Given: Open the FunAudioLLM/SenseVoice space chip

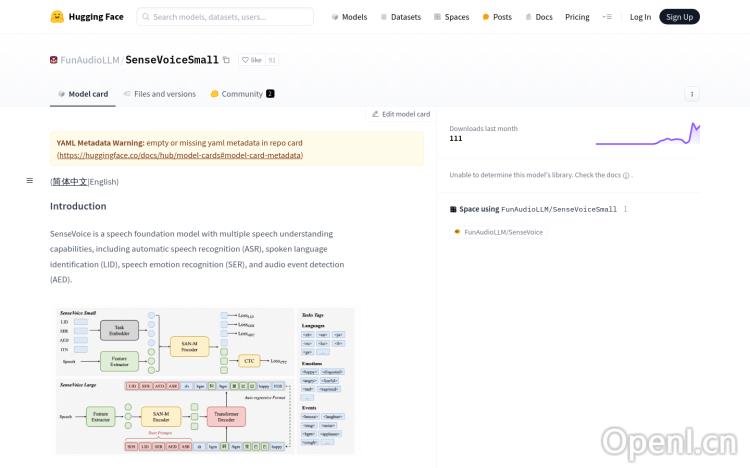Looking at the screenshot, I should click(x=498, y=231).
